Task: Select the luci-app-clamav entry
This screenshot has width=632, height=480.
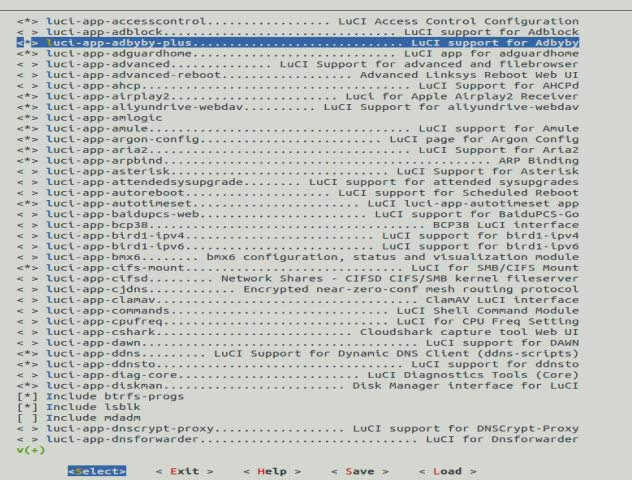Action: point(298,300)
